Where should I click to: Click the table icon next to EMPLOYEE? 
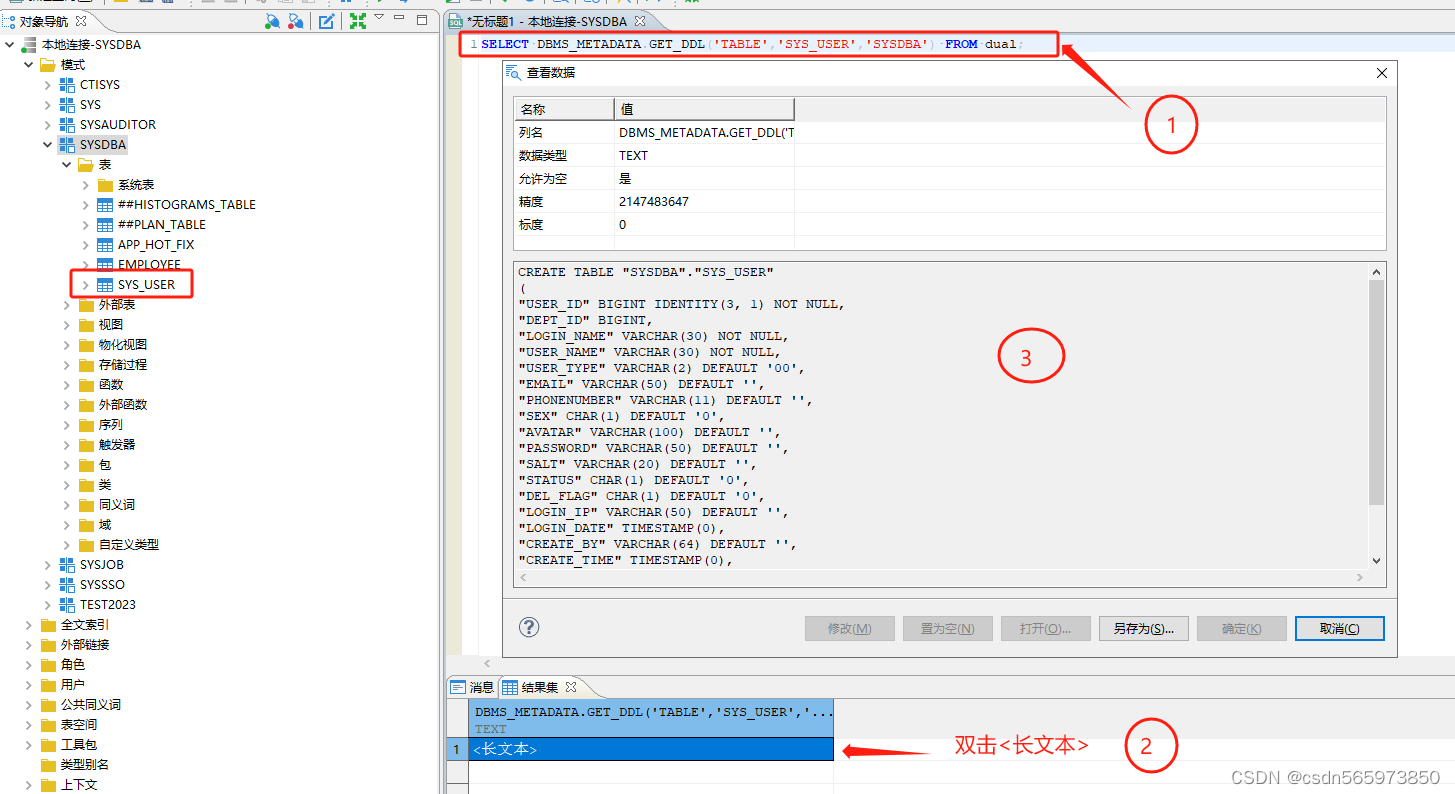pyautogui.click(x=106, y=264)
